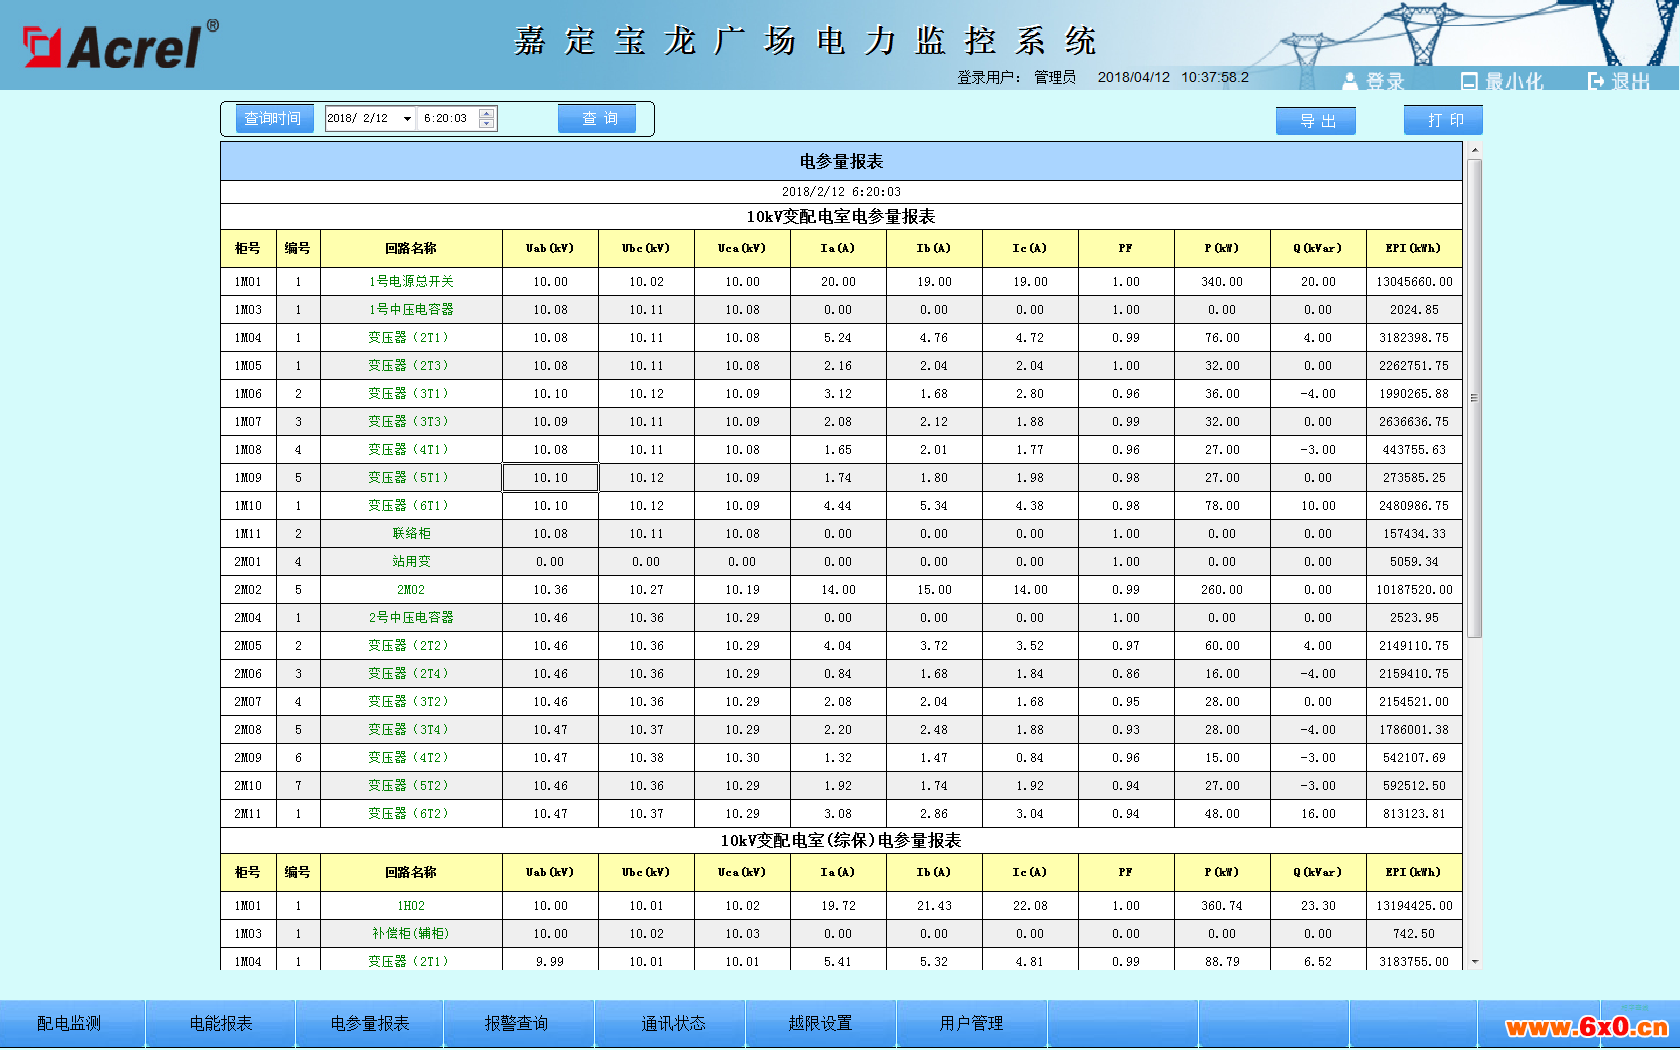Click the Q value 16.00 in row 2M11

1318,814
